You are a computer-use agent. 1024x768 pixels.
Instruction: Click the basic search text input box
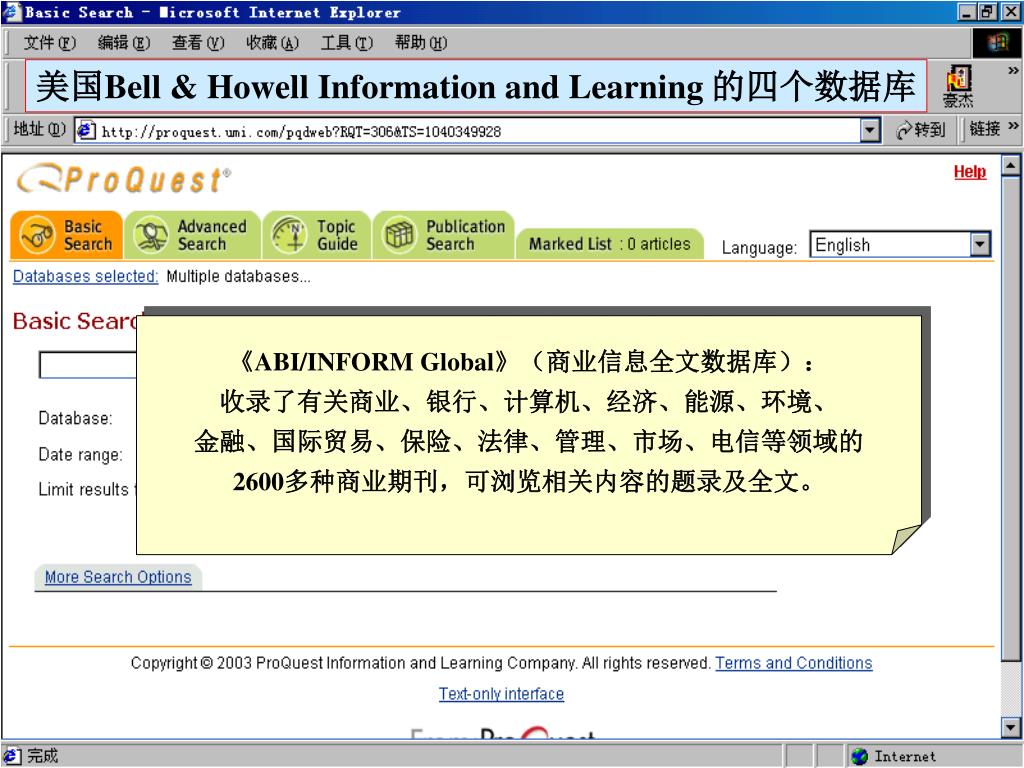click(x=88, y=365)
